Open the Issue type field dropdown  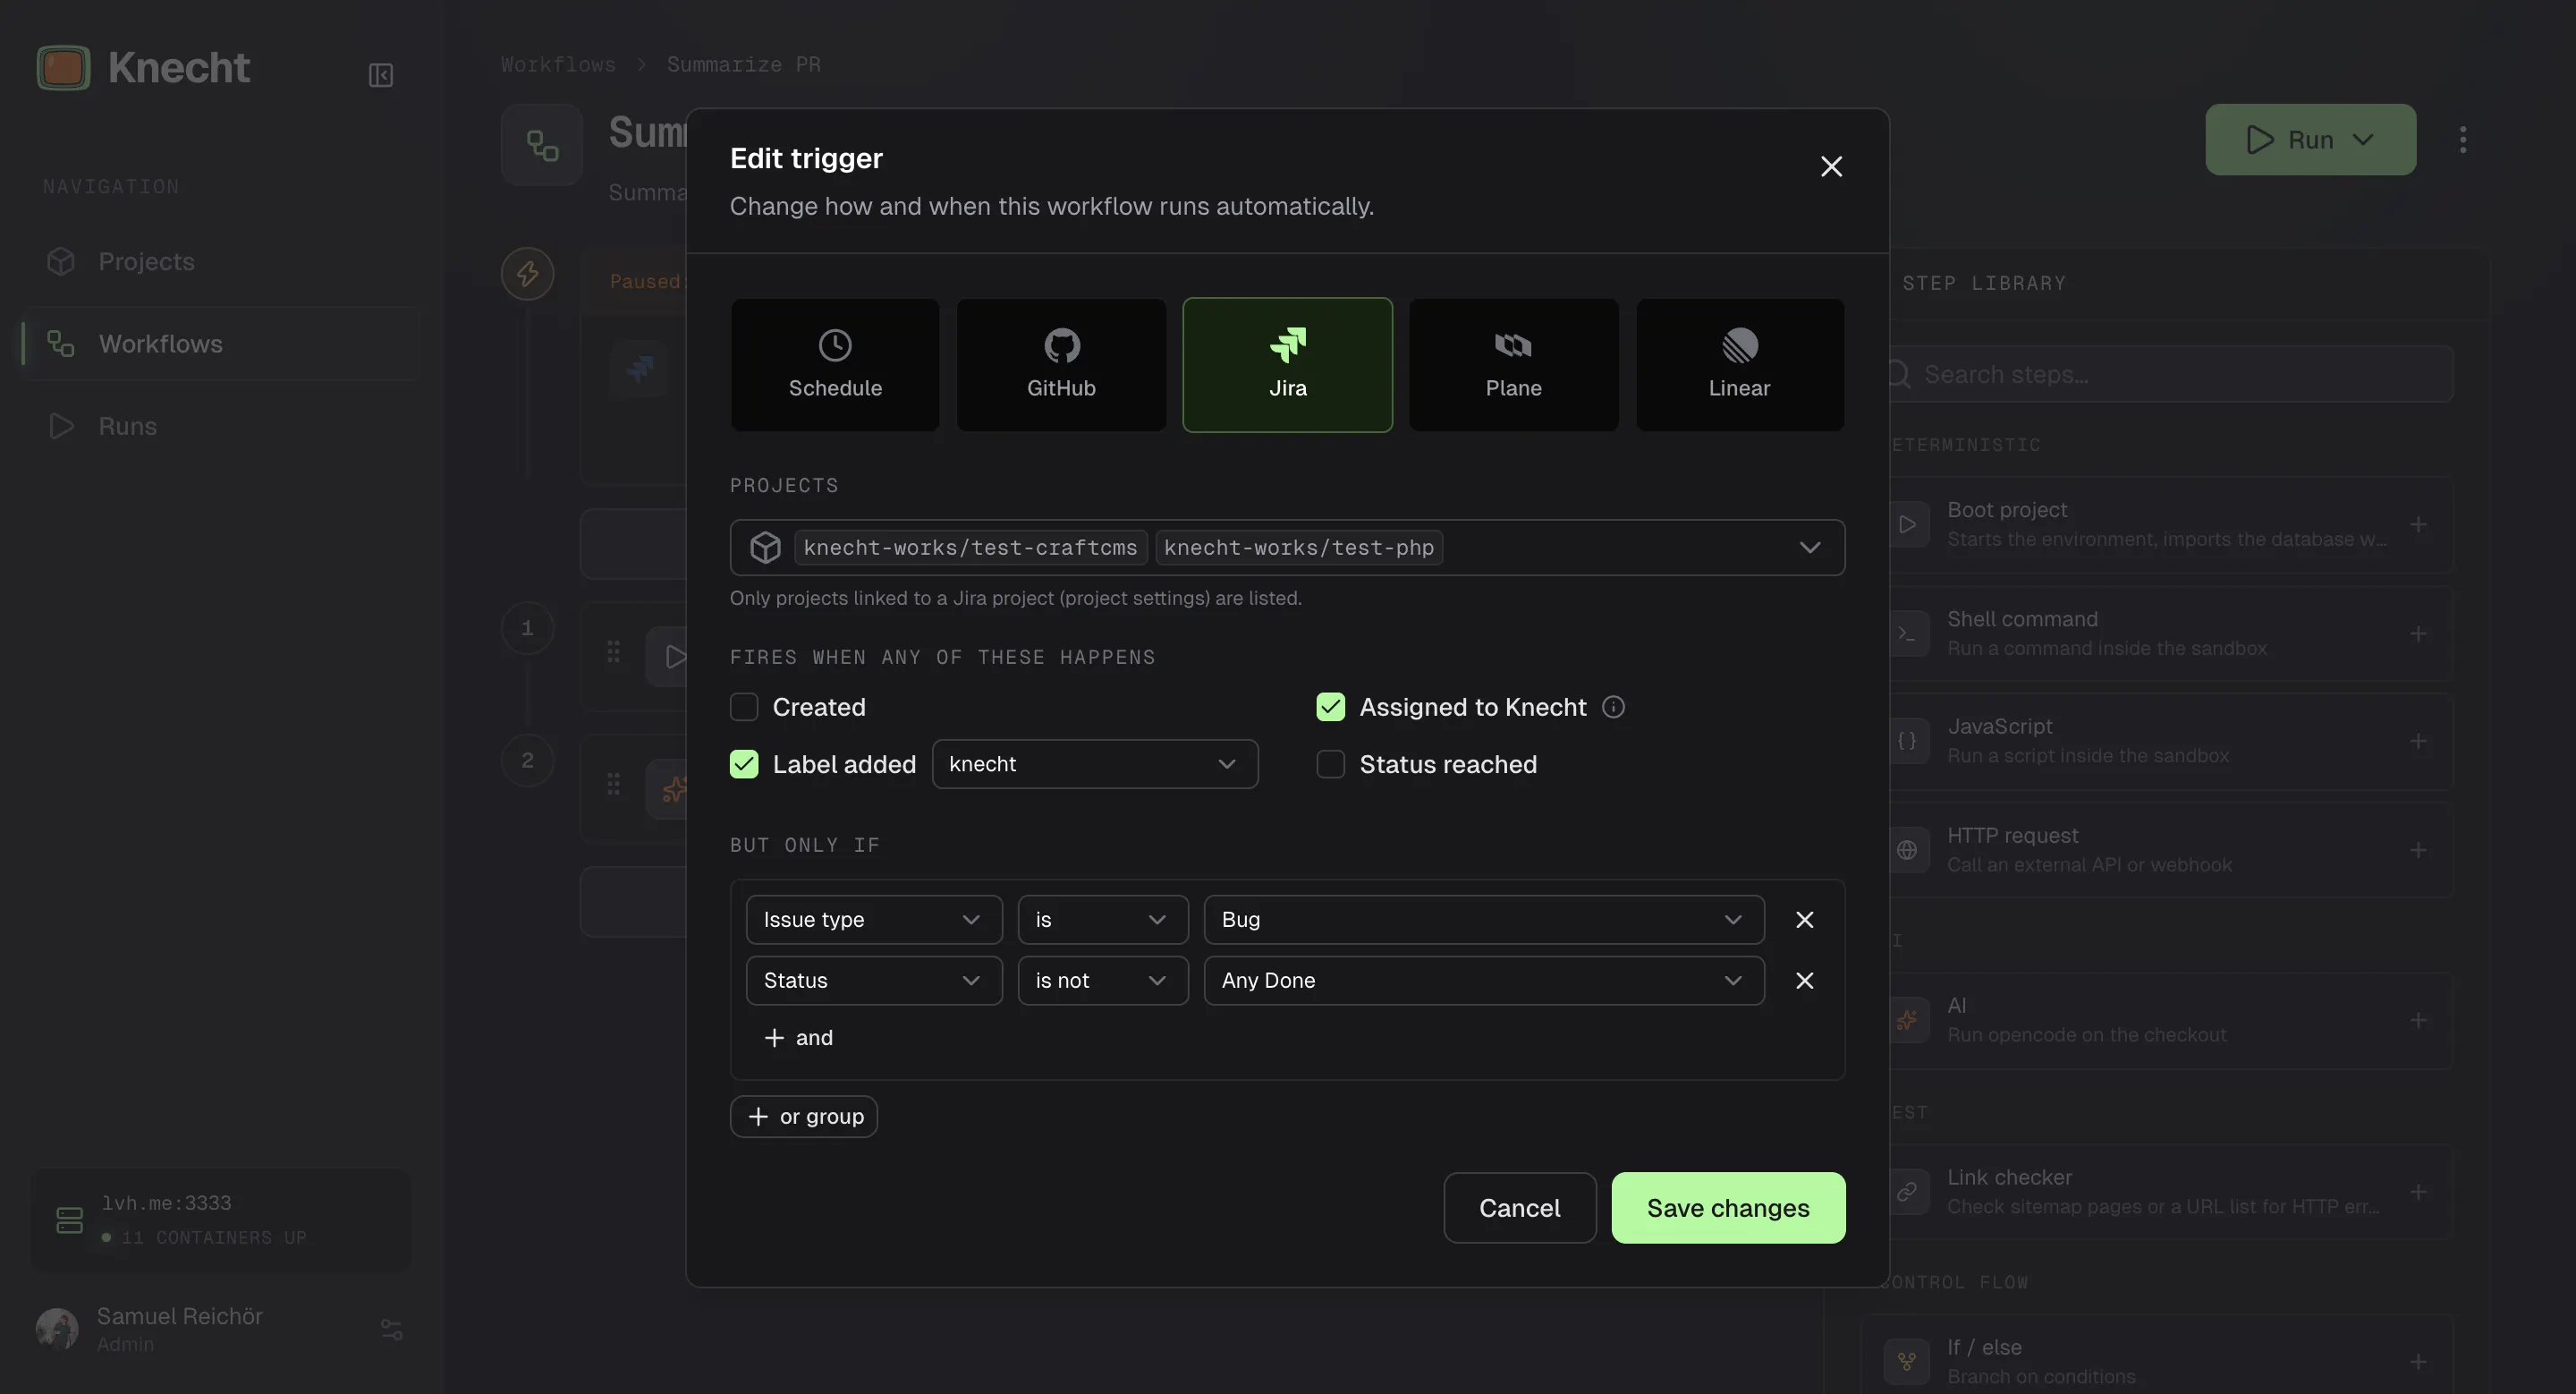pos(873,919)
